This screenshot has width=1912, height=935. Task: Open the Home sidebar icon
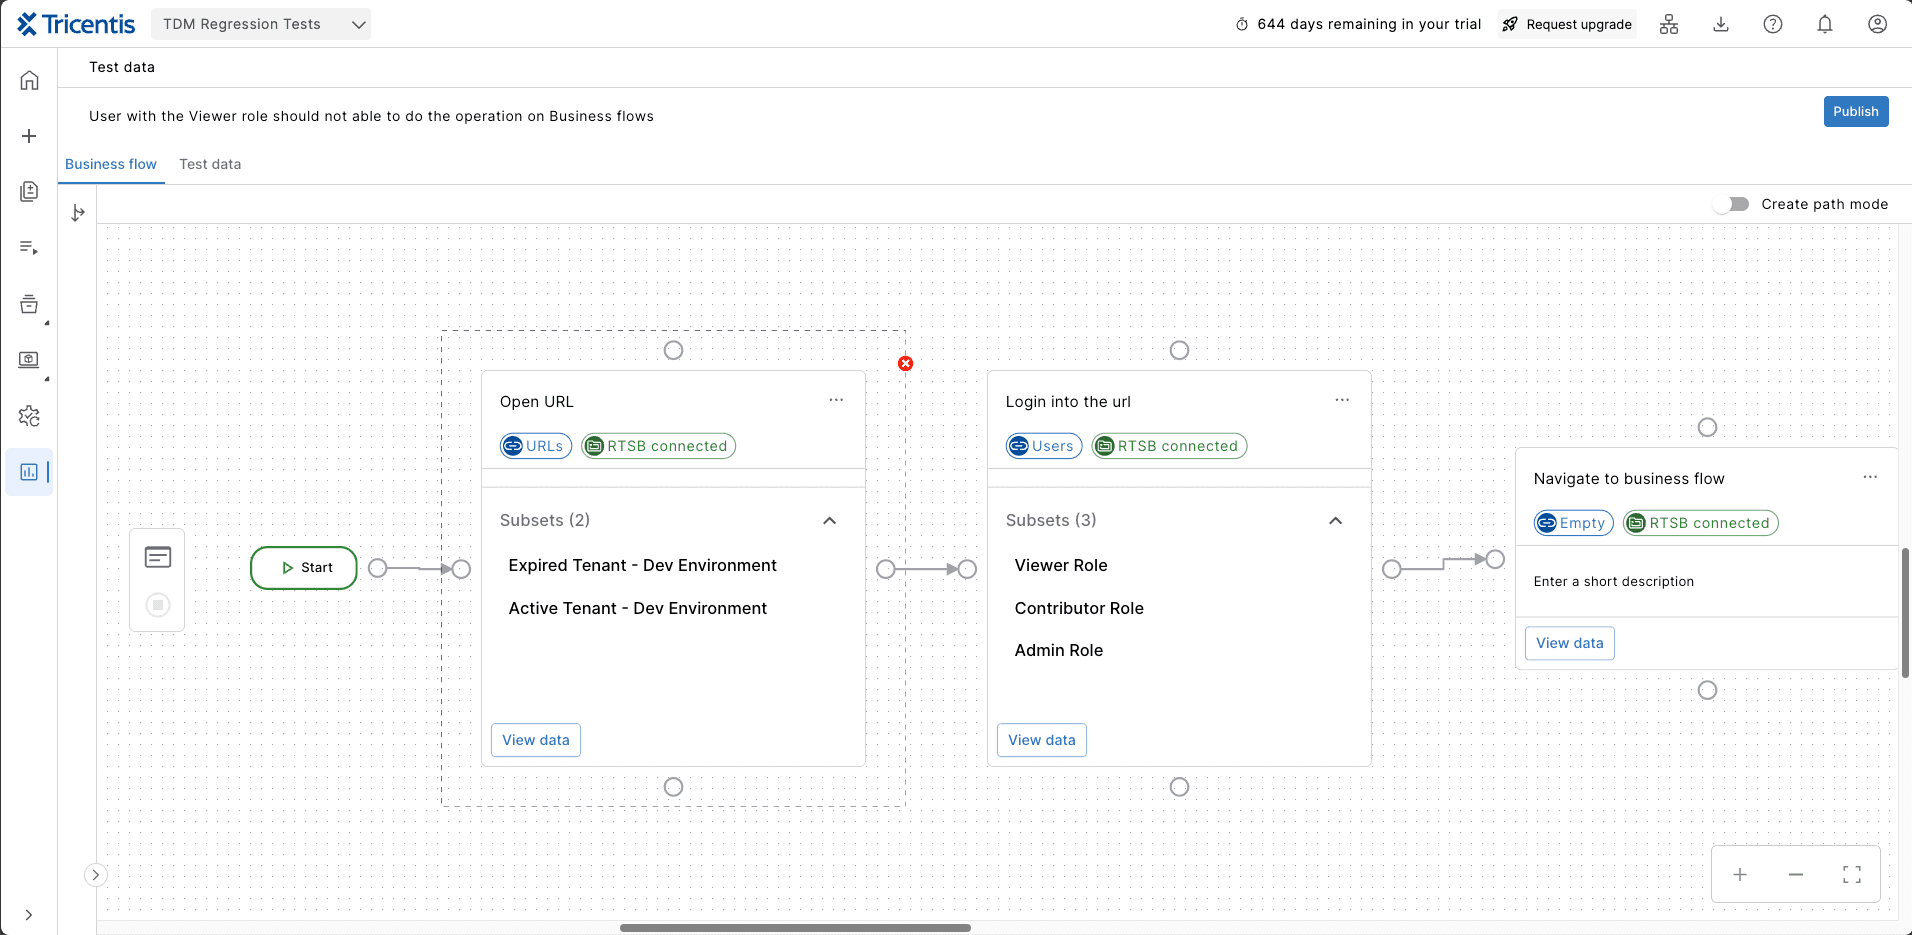[29, 80]
